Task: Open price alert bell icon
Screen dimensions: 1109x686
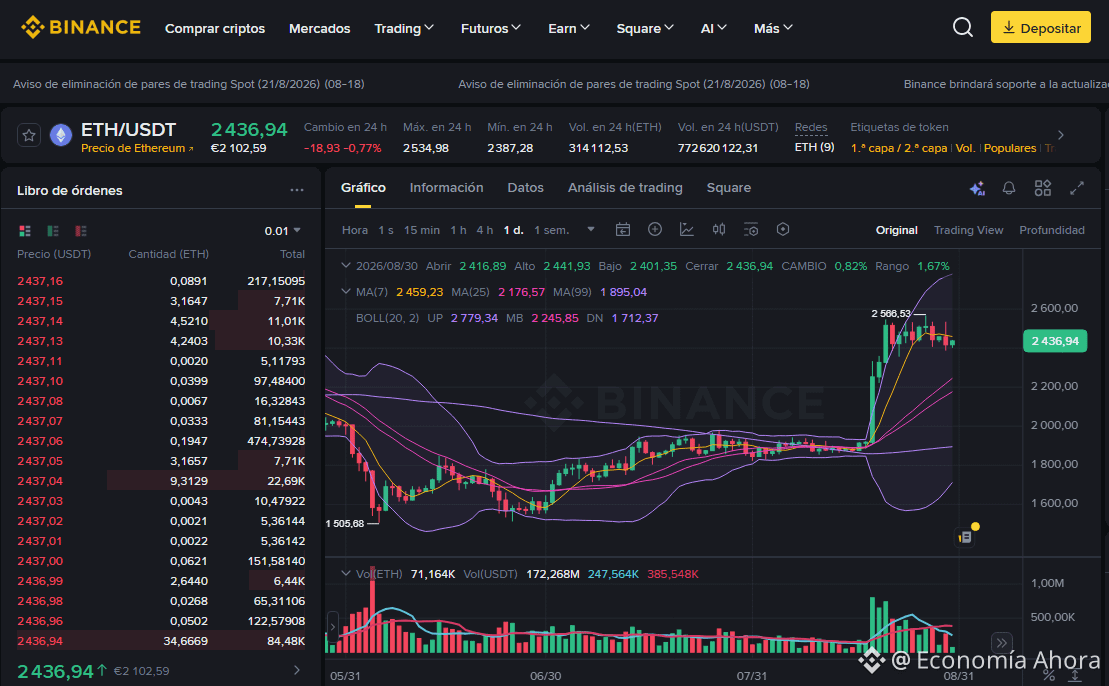Action: point(1009,188)
